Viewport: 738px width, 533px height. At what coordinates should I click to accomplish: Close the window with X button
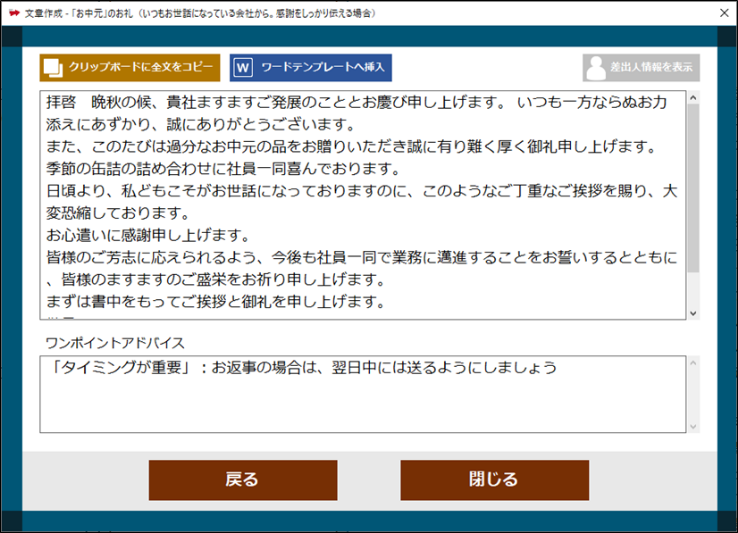click(x=724, y=13)
